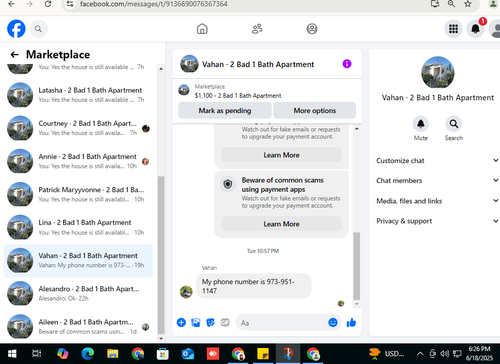Open more actions with the blue plus icon
The width and height of the screenshot is (500, 364).
click(181, 322)
